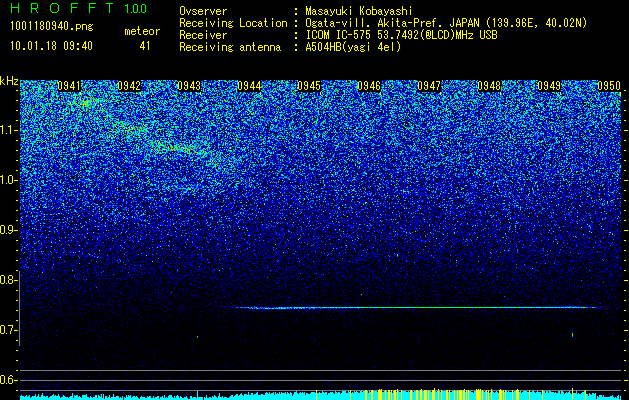Click the 0948 time marker
This screenshot has height=400, width=629.
(489, 86)
